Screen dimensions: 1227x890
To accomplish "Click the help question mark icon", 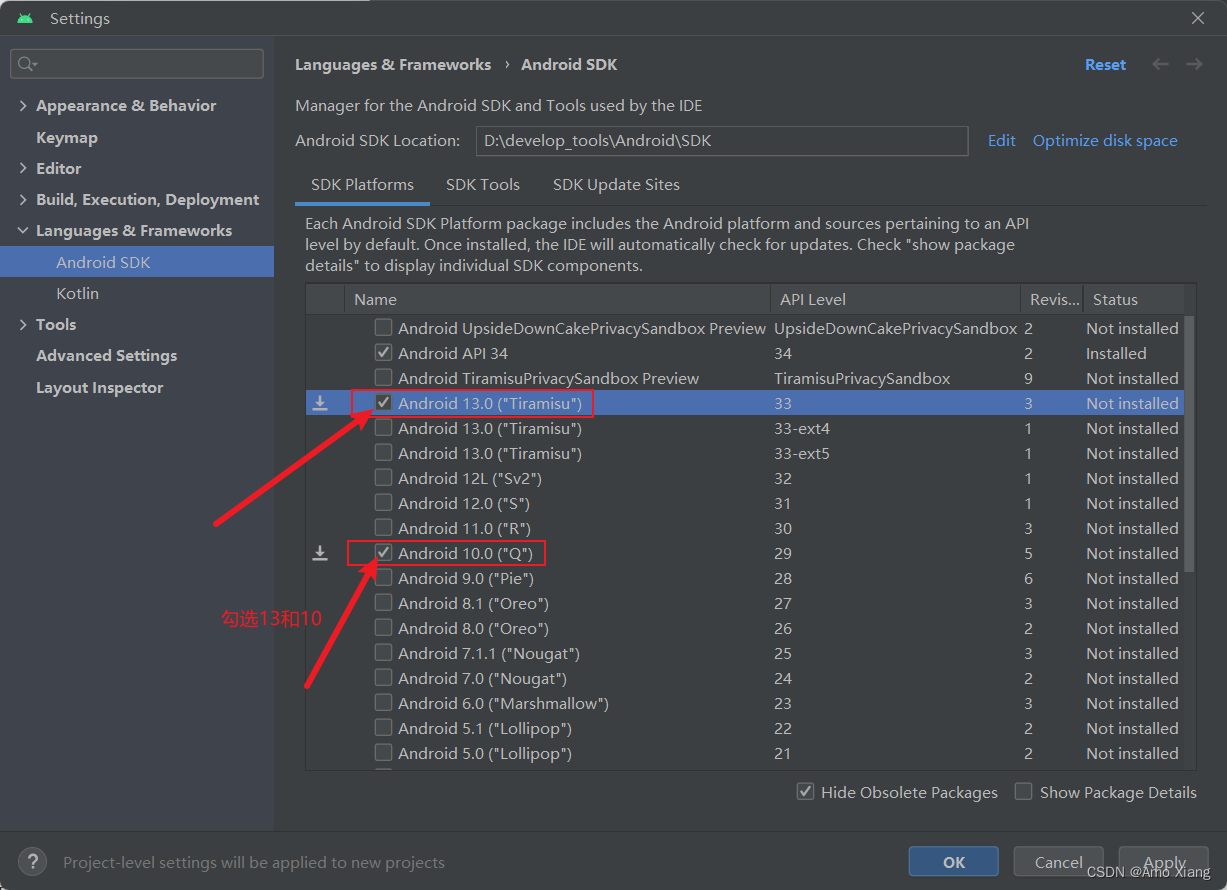I will [x=32, y=861].
